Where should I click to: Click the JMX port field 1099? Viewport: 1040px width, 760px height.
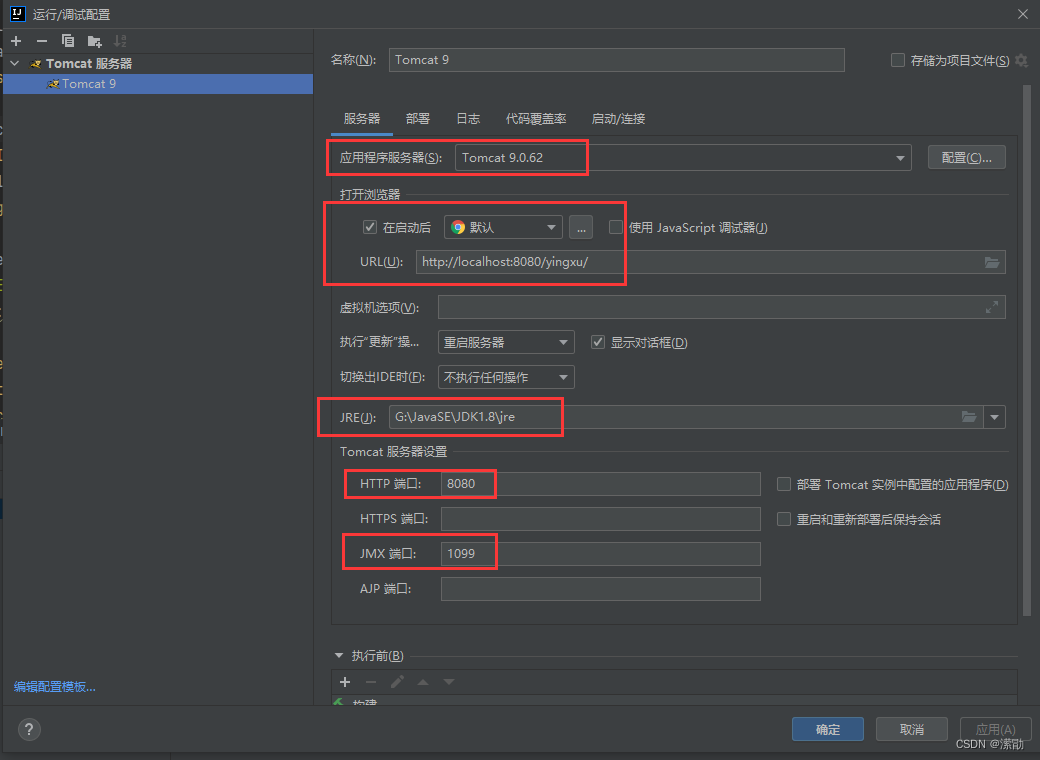coord(600,554)
